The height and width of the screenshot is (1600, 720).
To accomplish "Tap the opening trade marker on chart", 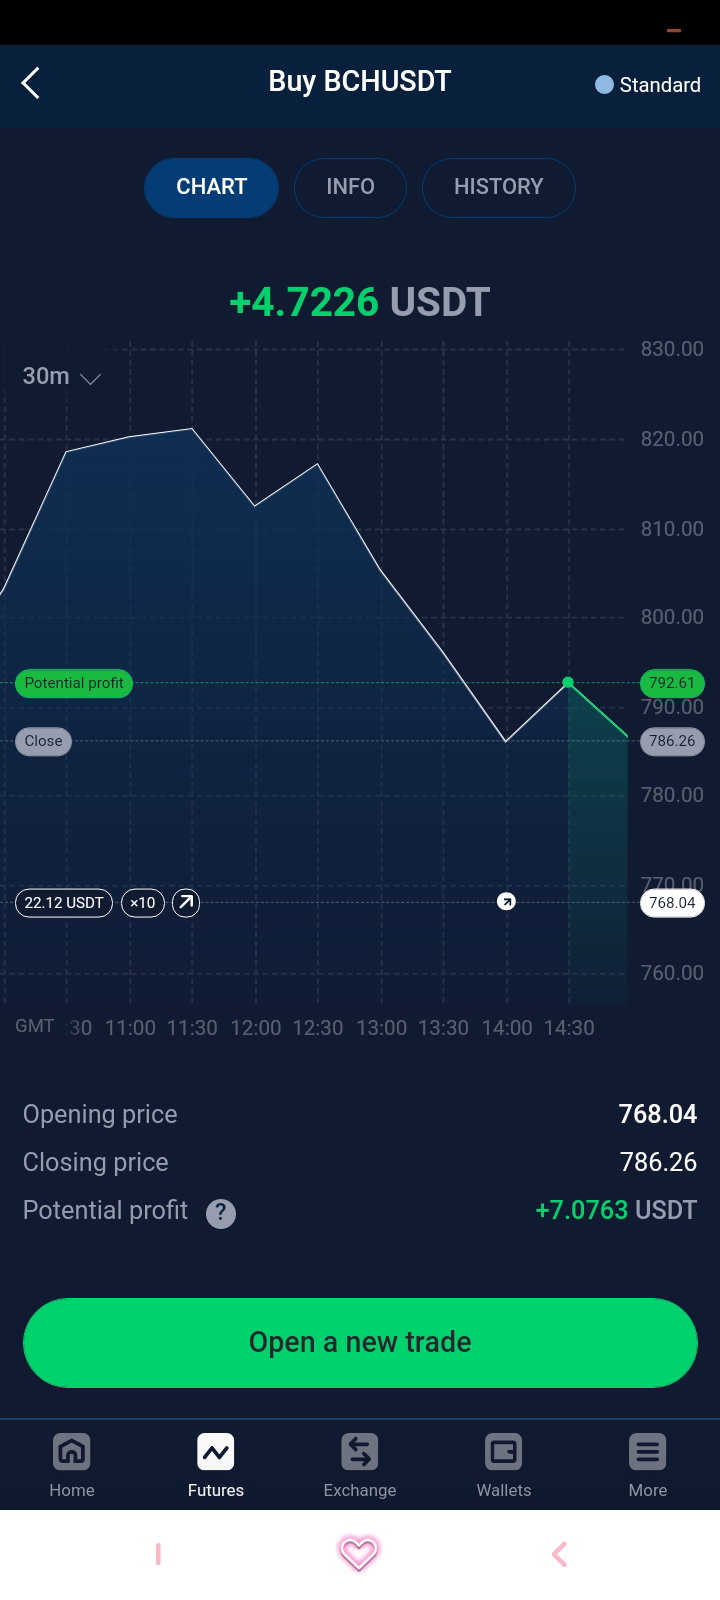I will point(507,902).
